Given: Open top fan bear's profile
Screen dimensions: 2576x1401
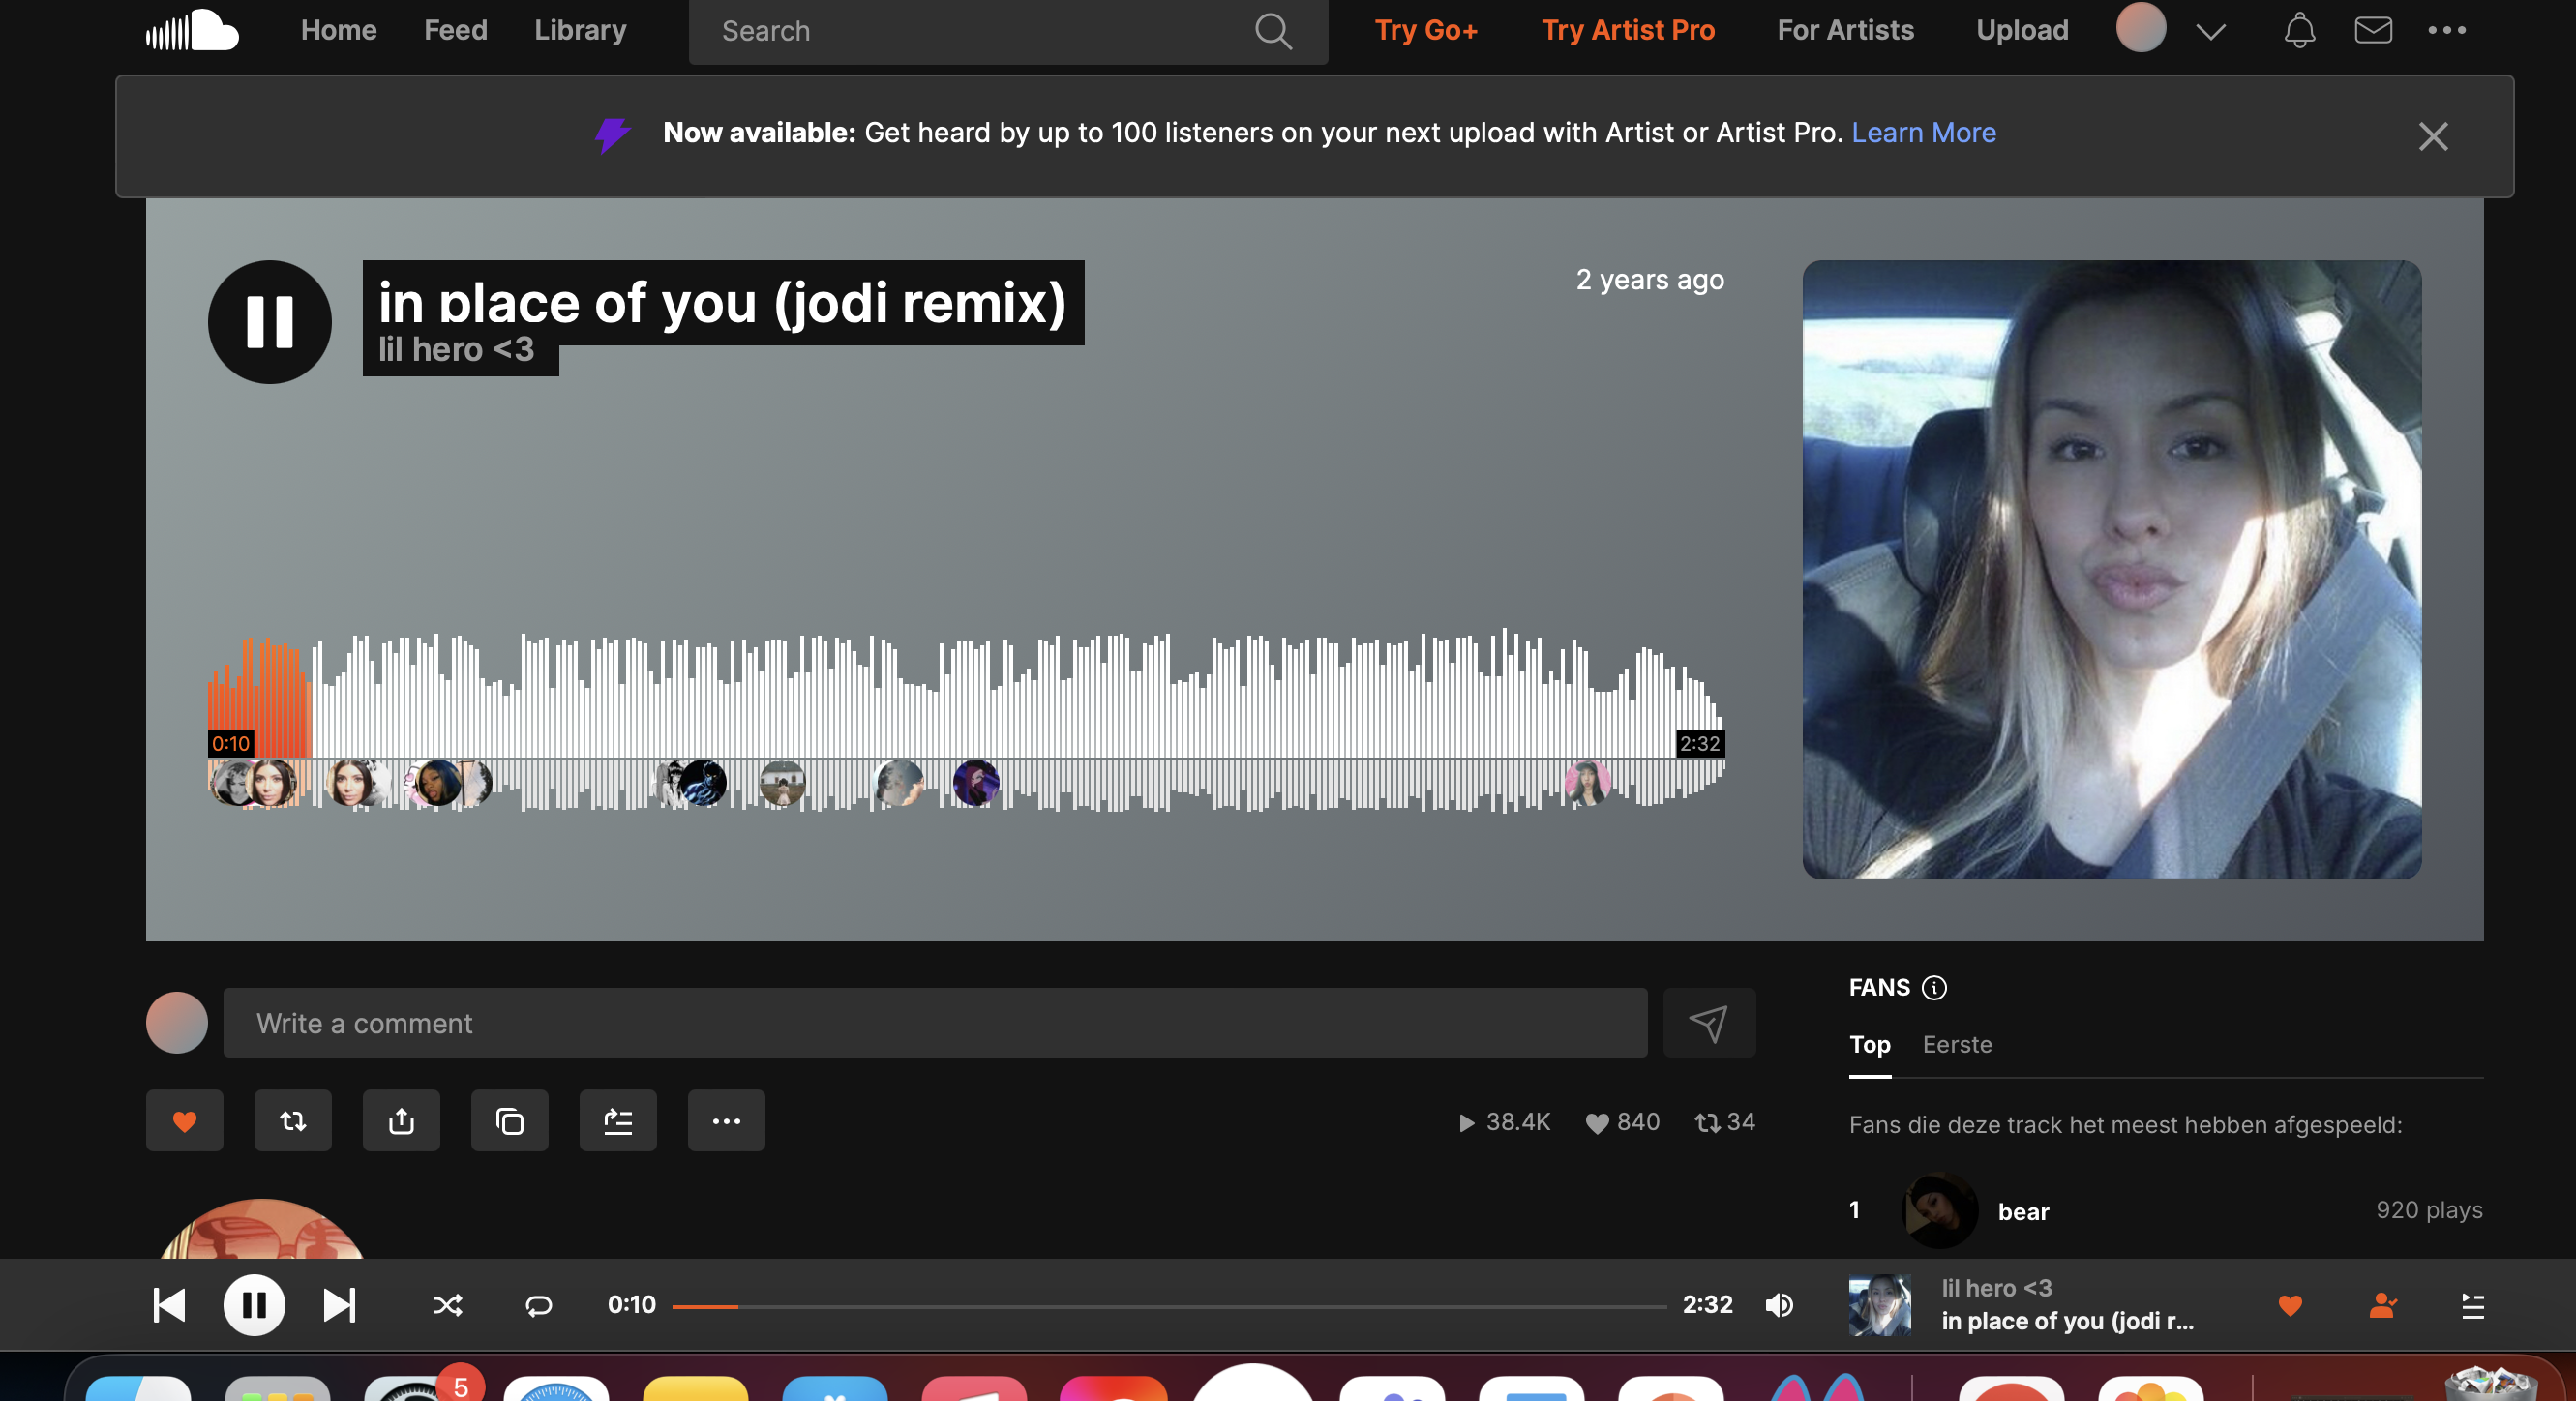Looking at the screenshot, I should 2023,1211.
